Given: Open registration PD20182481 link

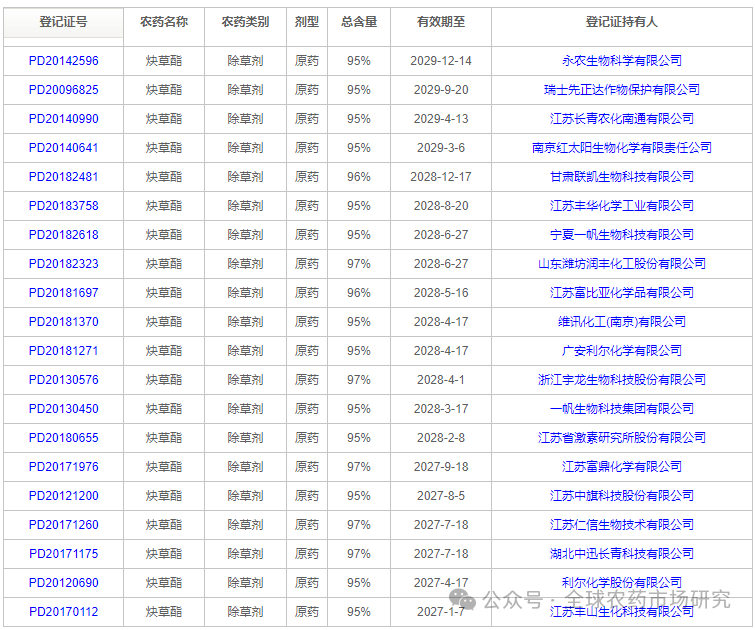Looking at the screenshot, I should pos(64,177).
